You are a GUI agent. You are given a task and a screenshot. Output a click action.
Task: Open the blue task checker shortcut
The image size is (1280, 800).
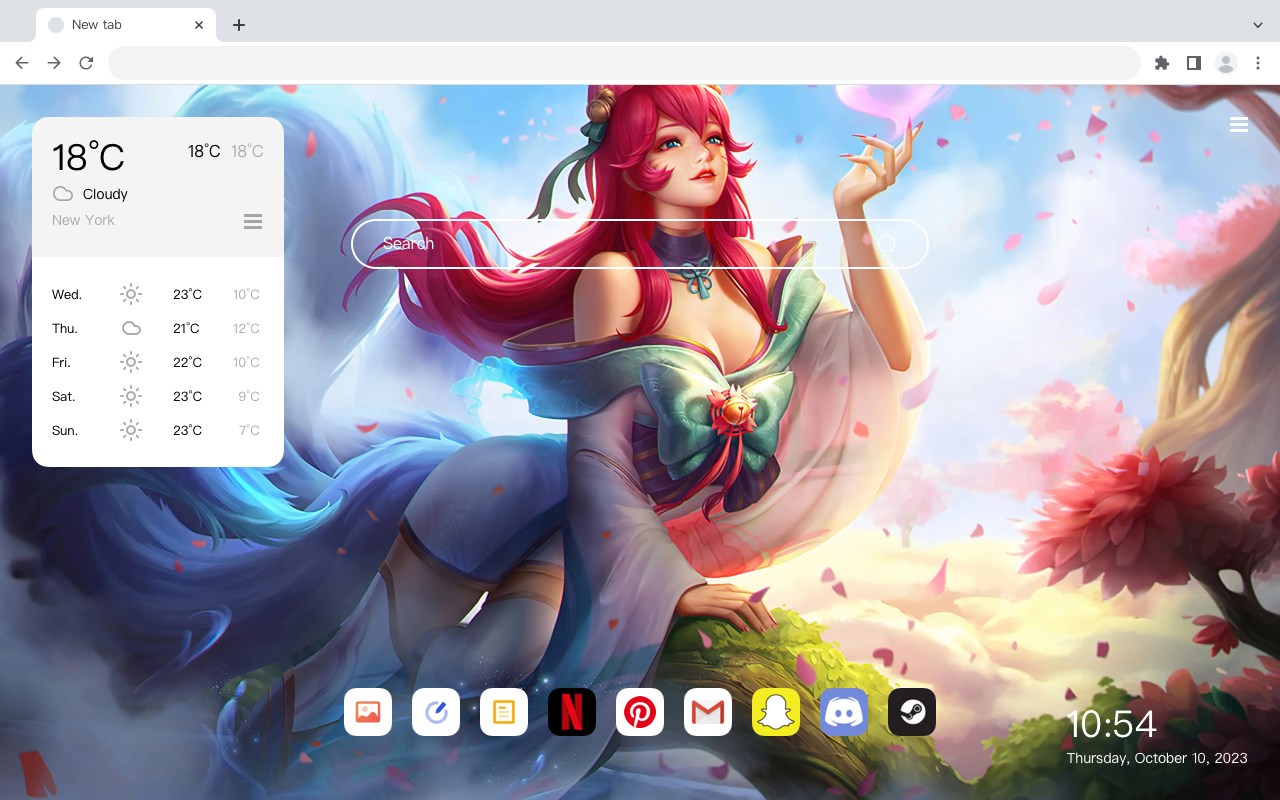coord(436,712)
